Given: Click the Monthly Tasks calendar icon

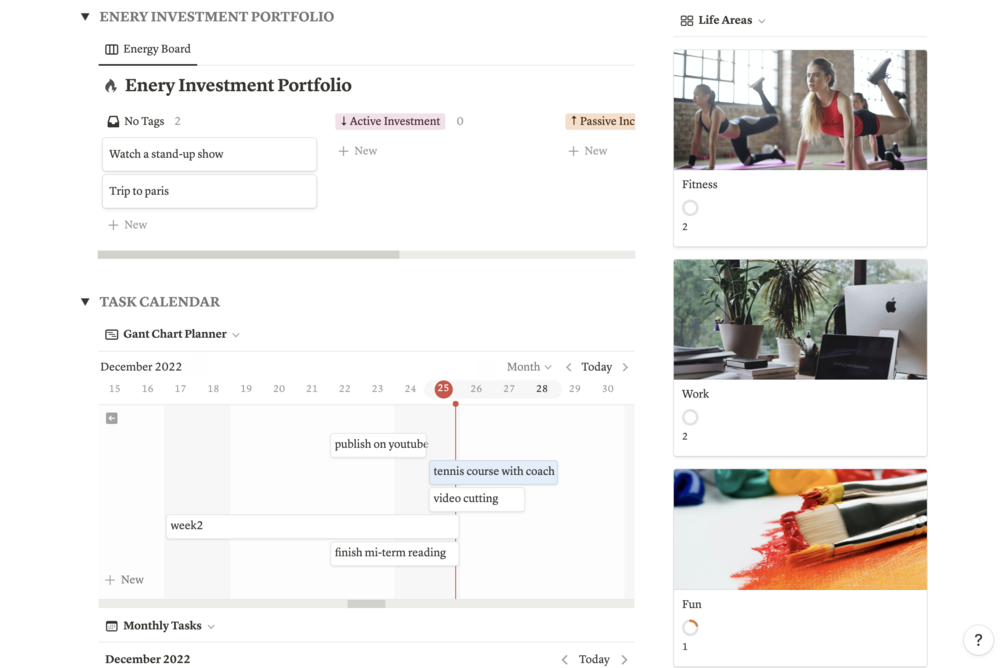Looking at the screenshot, I should tap(112, 626).
